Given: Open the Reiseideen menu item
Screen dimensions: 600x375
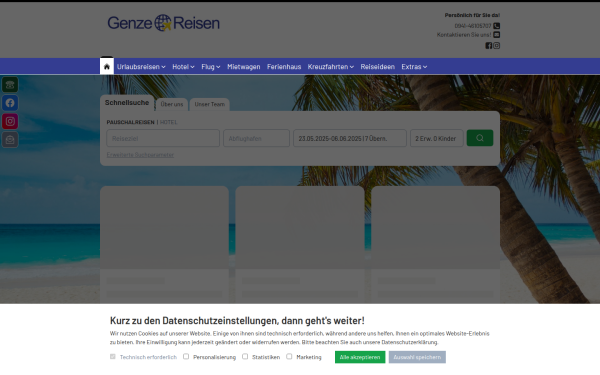Looking at the screenshot, I should click(x=377, y=67).
